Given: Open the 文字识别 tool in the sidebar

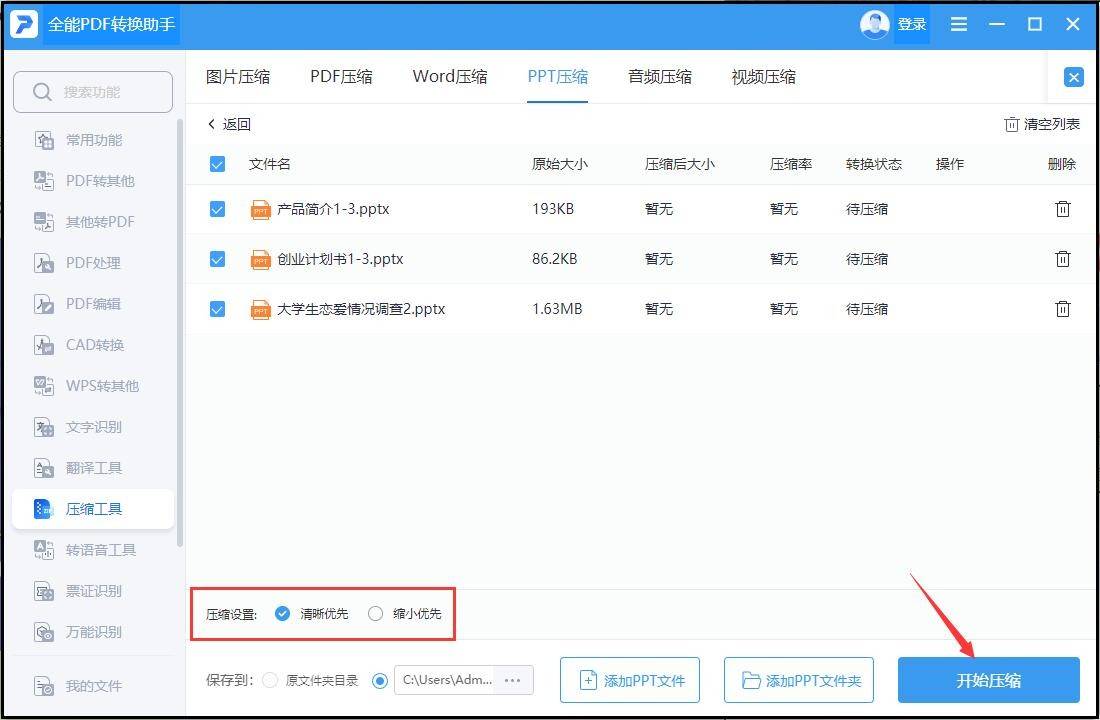Looking at the screenshot, I should [x=93, y=427].
